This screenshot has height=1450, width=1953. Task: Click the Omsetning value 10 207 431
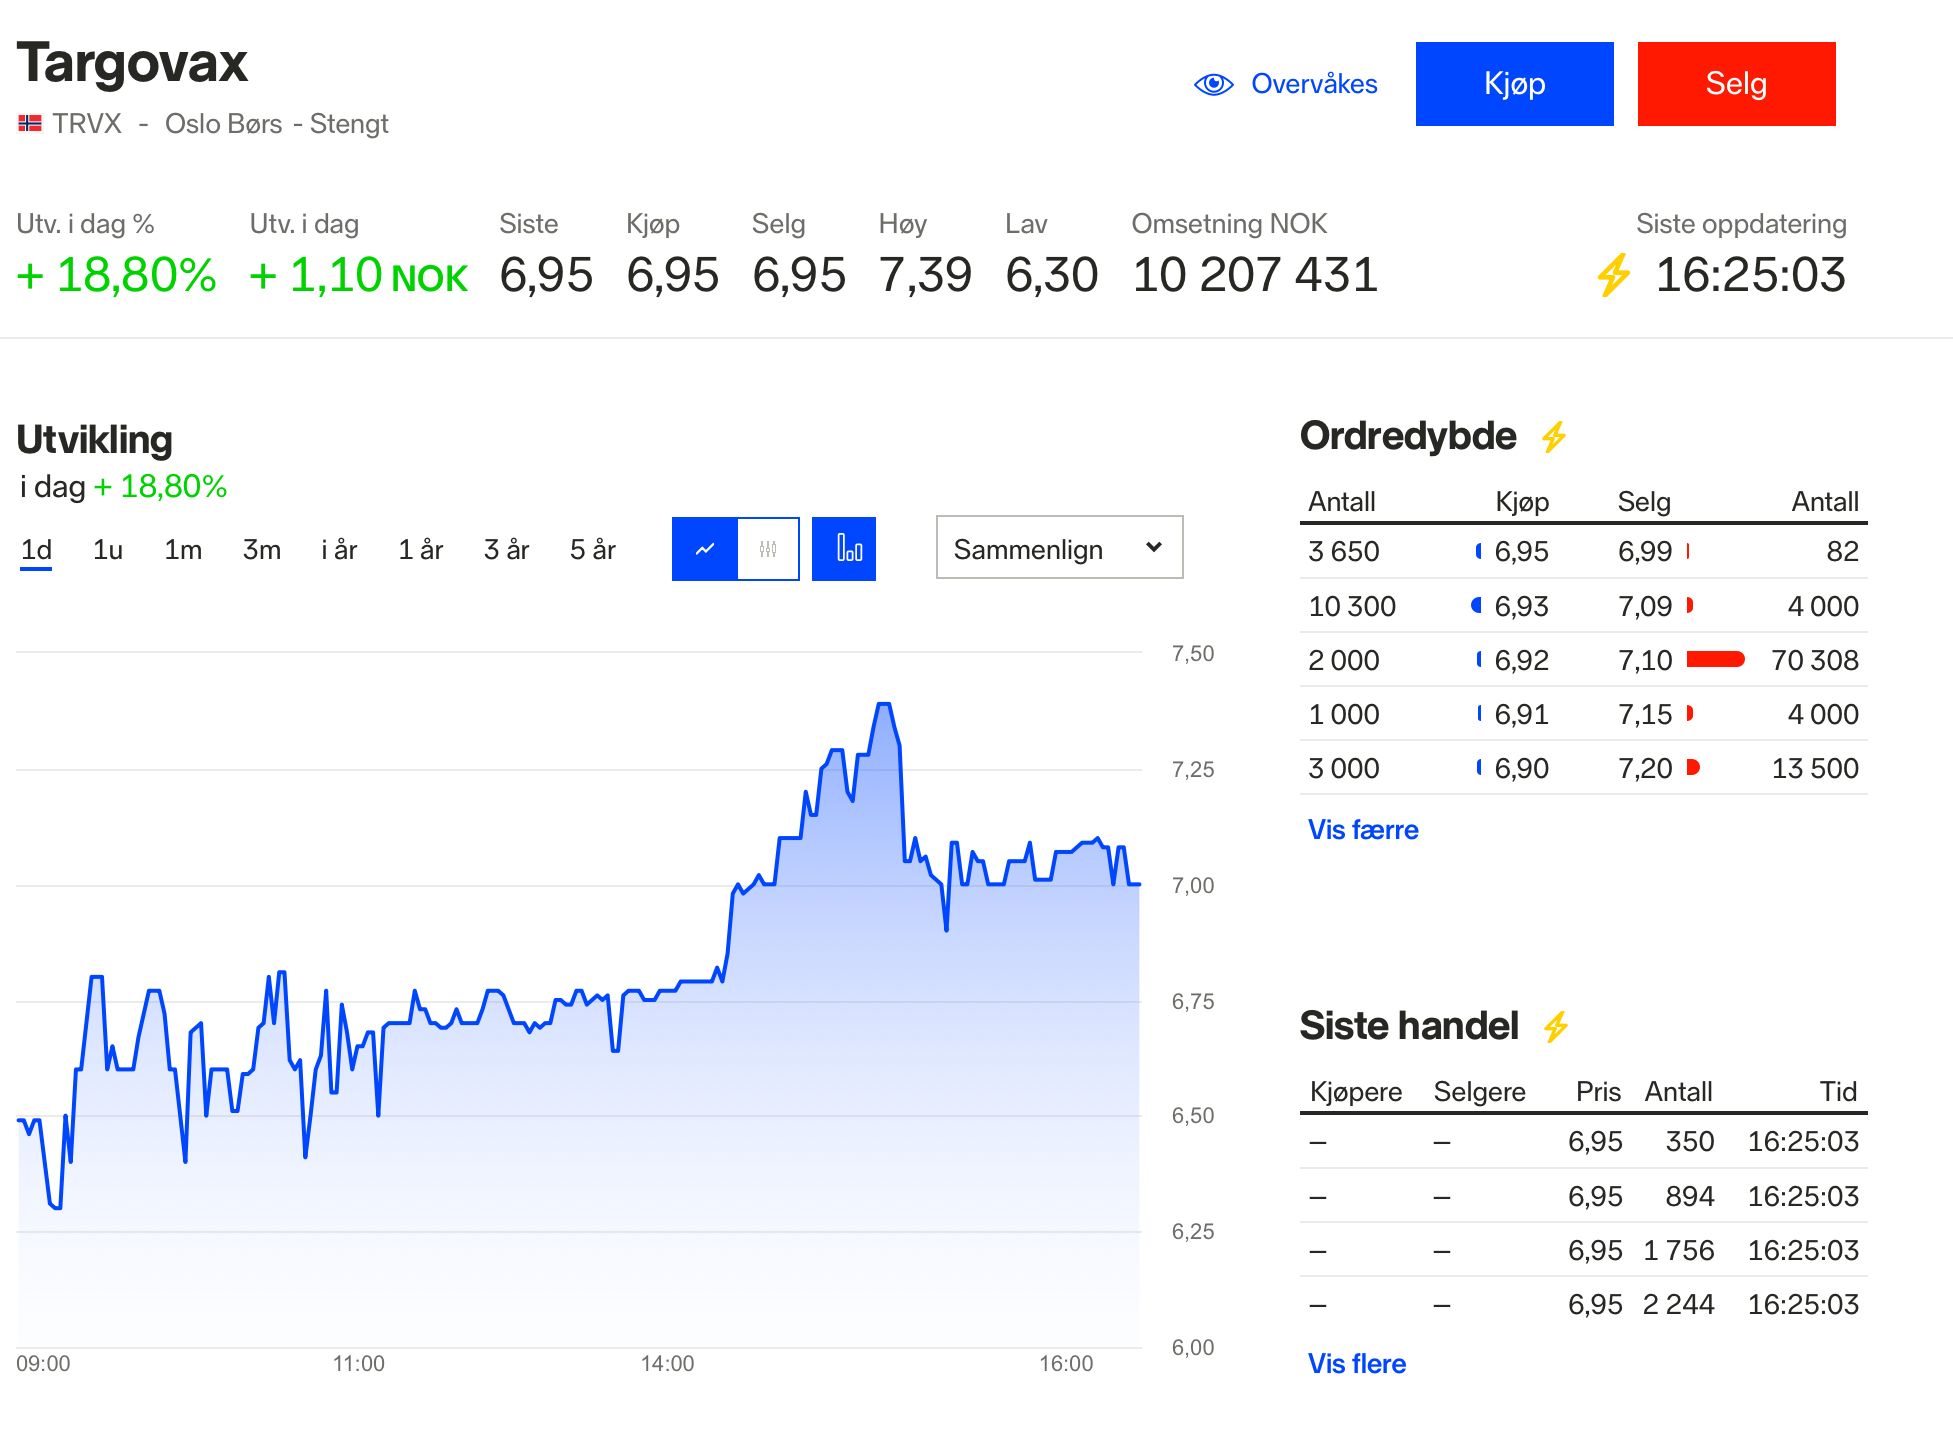[x=1255, y=275]
